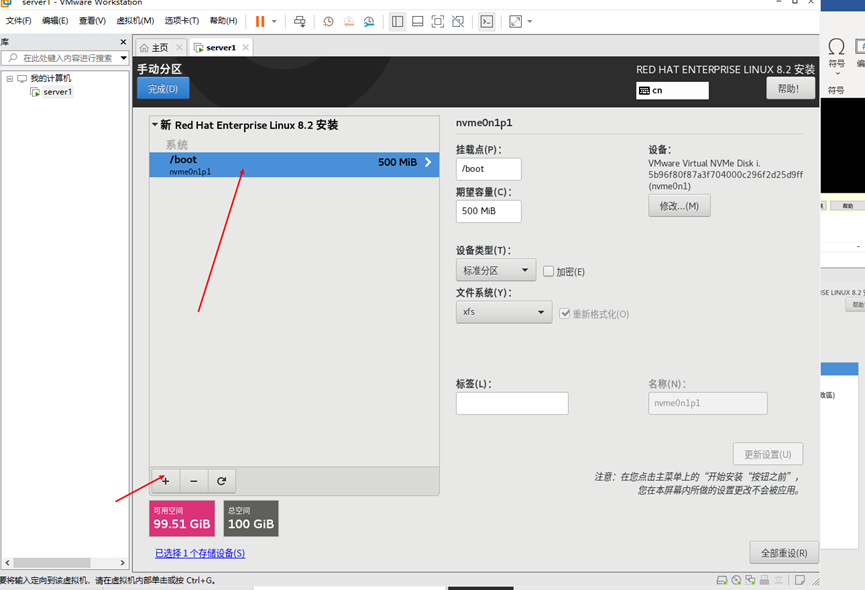This screenshot has height=590, width=865.
Task: Click the cn keyboard layout indicator
Action: point(672,90)
